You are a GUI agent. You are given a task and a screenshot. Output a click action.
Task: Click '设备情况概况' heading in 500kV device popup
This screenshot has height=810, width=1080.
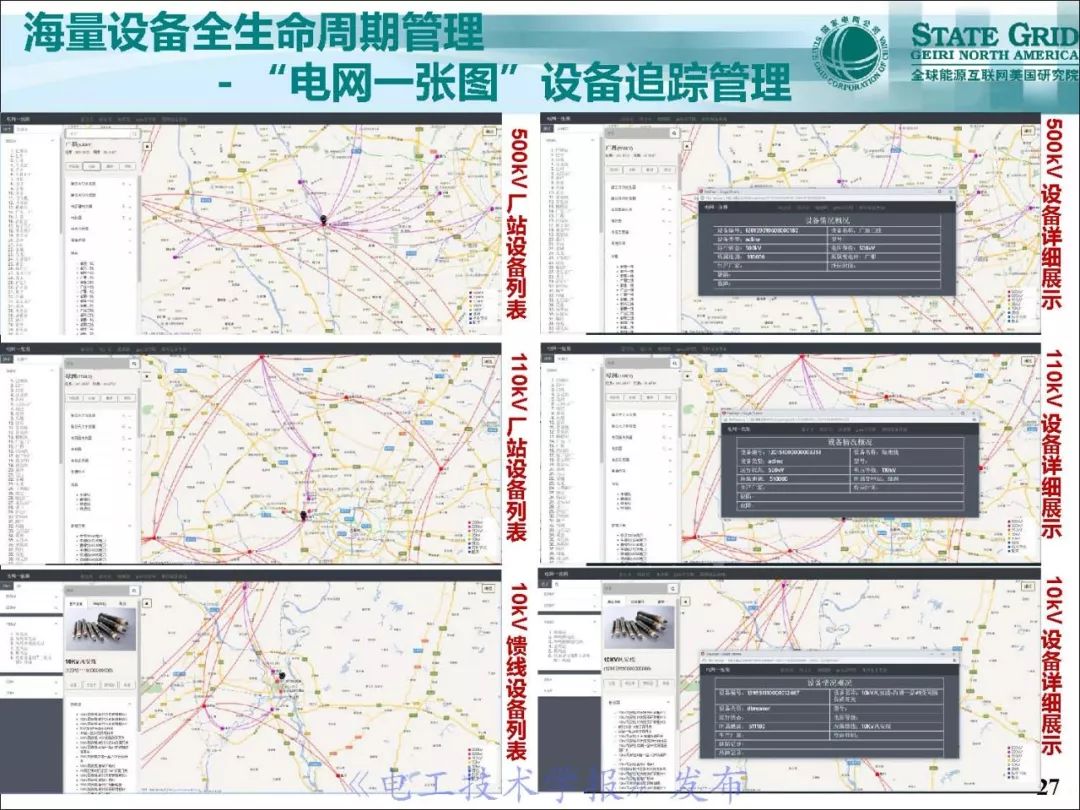[828, 220]
